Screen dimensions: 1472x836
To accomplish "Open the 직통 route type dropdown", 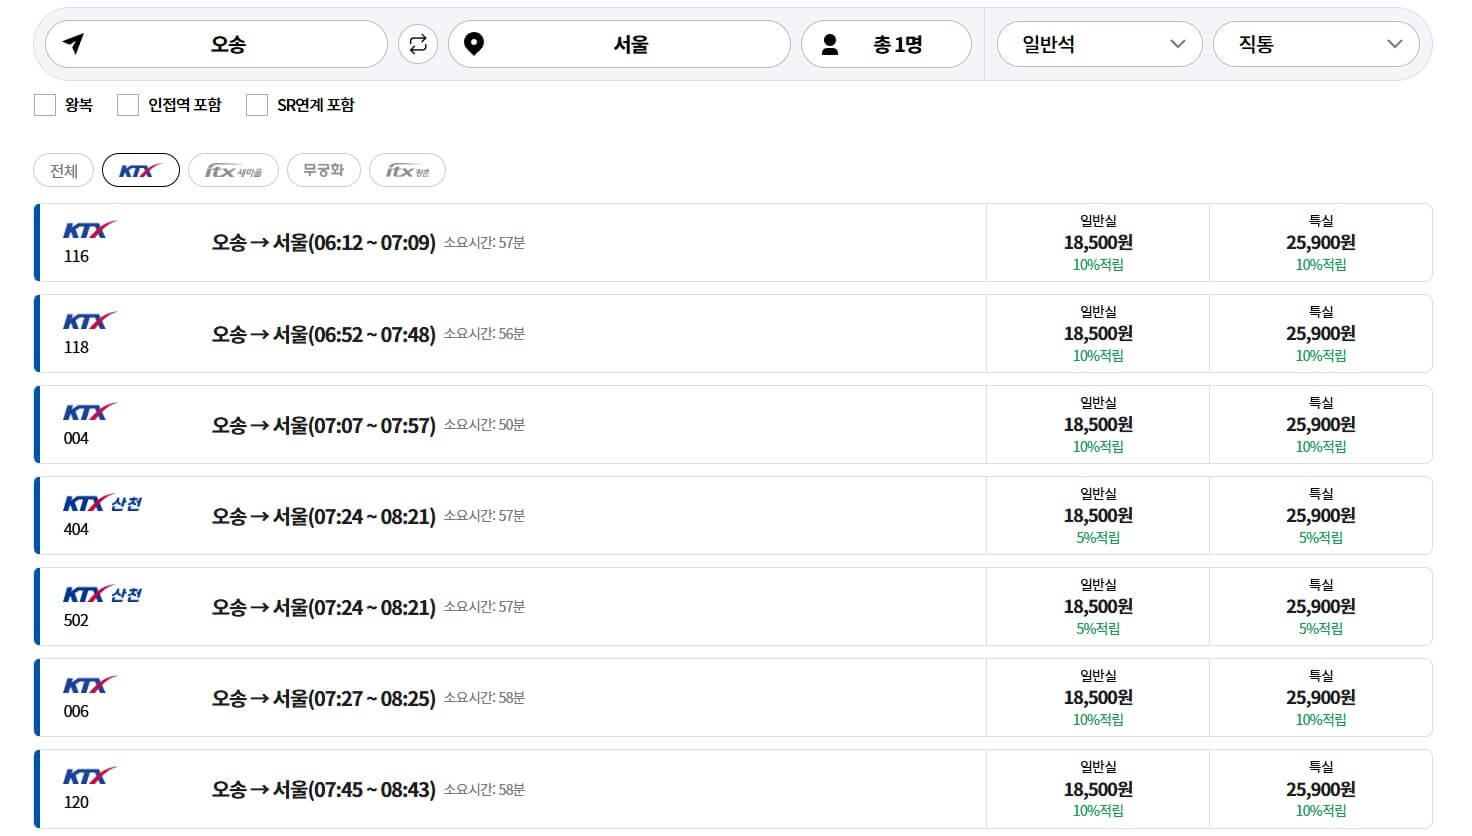I will tap(1315, 43).
